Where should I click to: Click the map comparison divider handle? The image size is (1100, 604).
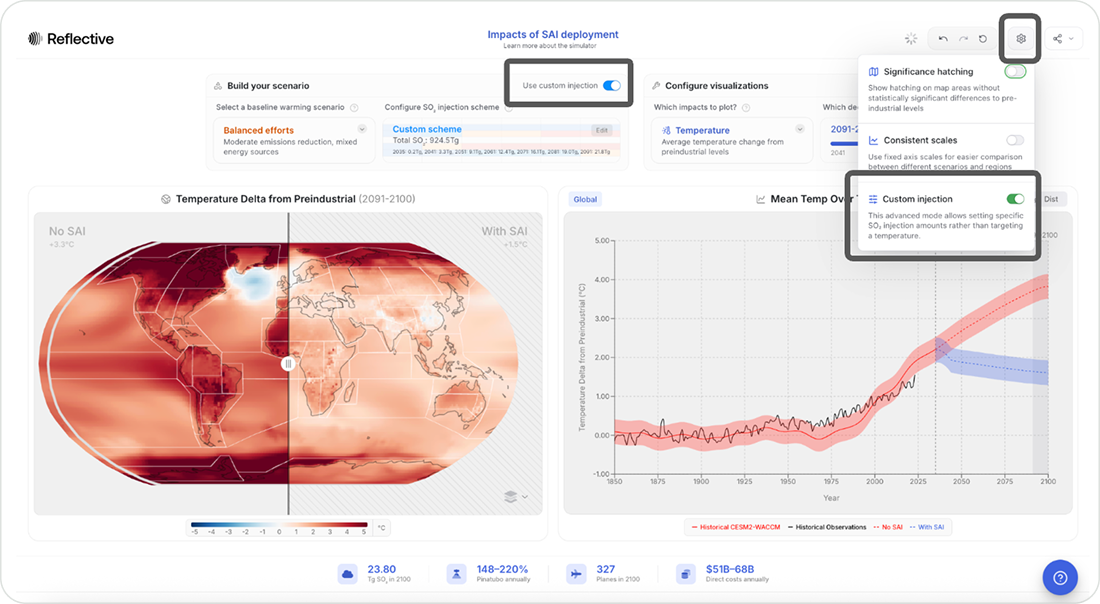point(288,365)
